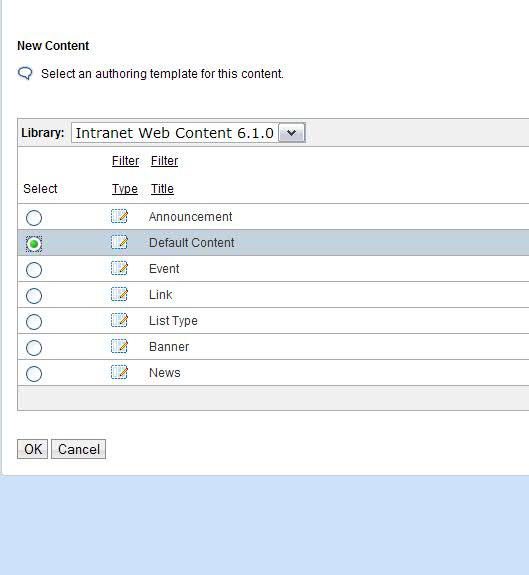Select the Announcement radio button
The height and width of the screenshot is (575, 529).
[x=34, y=218]
